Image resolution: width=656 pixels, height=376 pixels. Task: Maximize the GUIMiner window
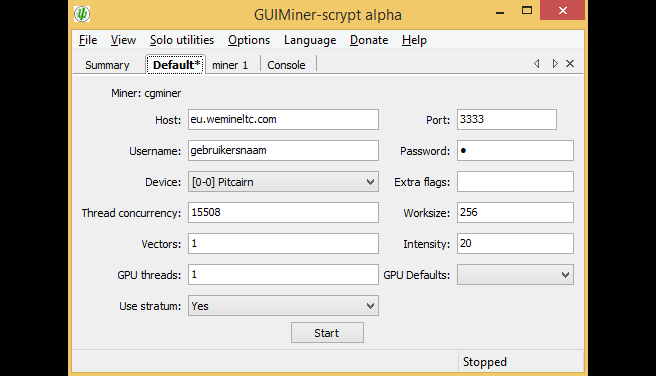(x=527, y=10)
